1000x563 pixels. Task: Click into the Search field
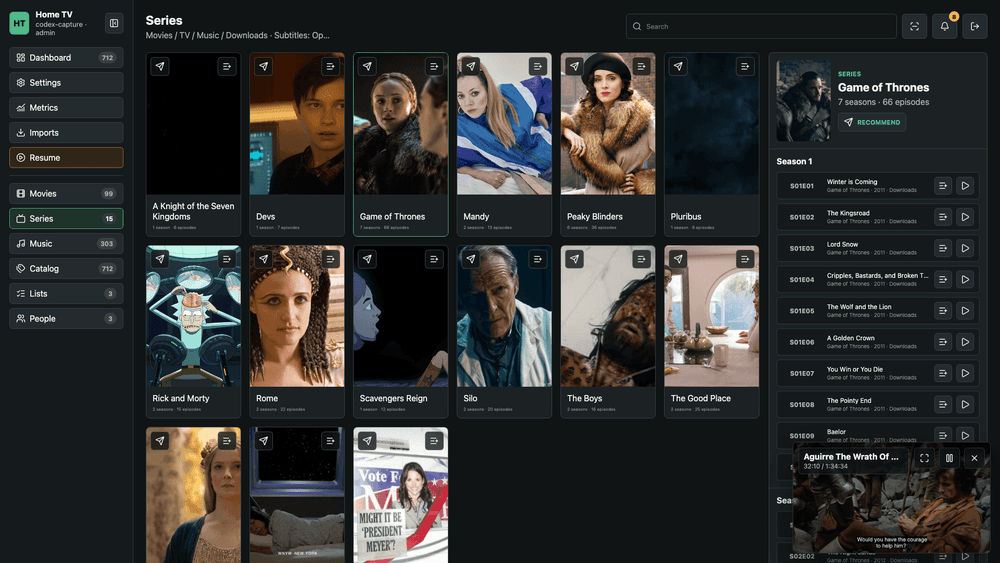761,26
